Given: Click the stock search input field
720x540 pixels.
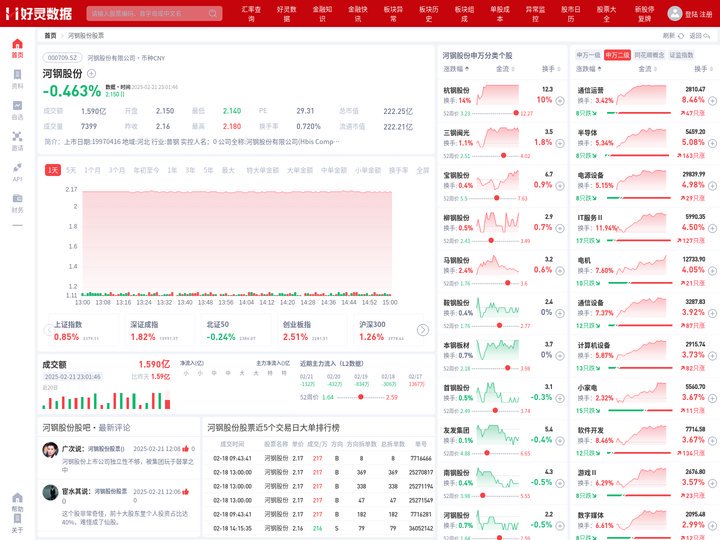Looking at the screenshot, I should point(154,13).
